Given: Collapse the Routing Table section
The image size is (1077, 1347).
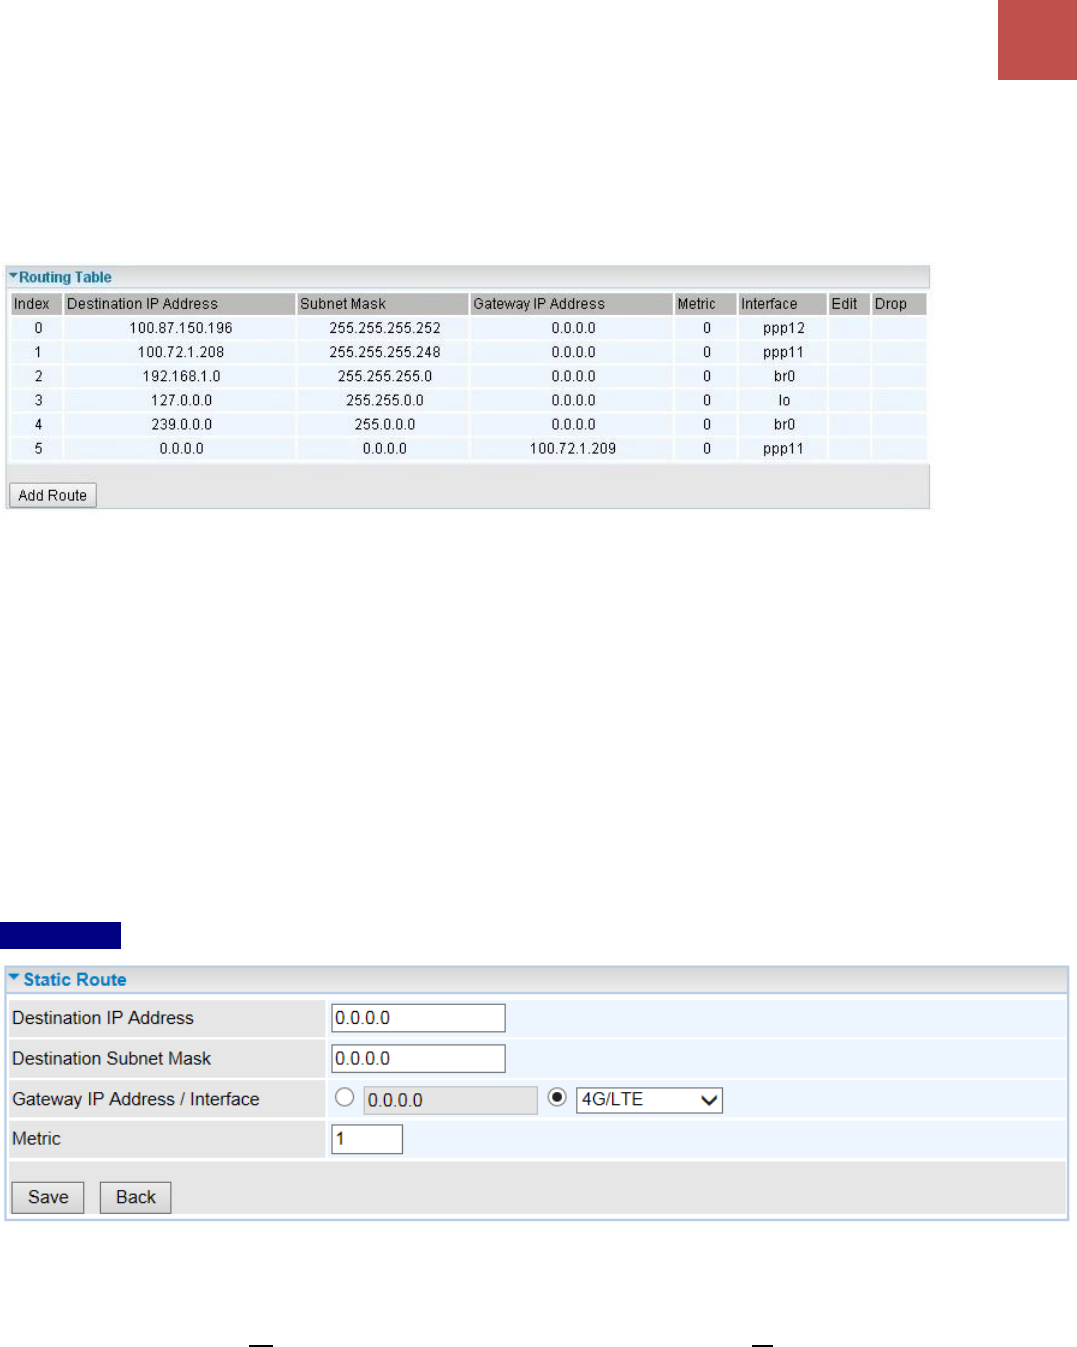Looking at the screenshot, I should 13,277.
